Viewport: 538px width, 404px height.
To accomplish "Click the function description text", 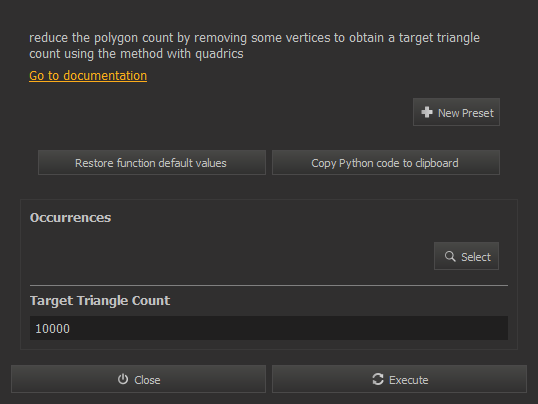I will 254,46.
